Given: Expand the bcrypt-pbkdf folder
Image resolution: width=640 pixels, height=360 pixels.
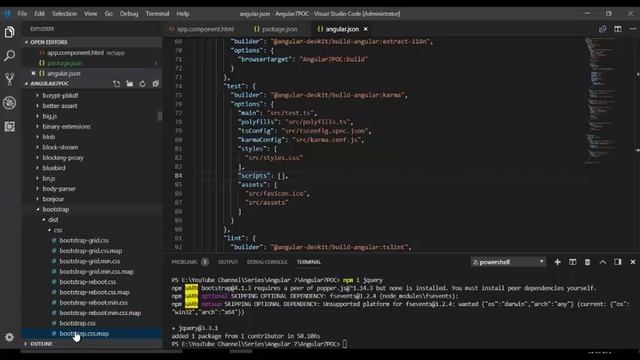Looking at the screenshot, I should coord(60,96).
